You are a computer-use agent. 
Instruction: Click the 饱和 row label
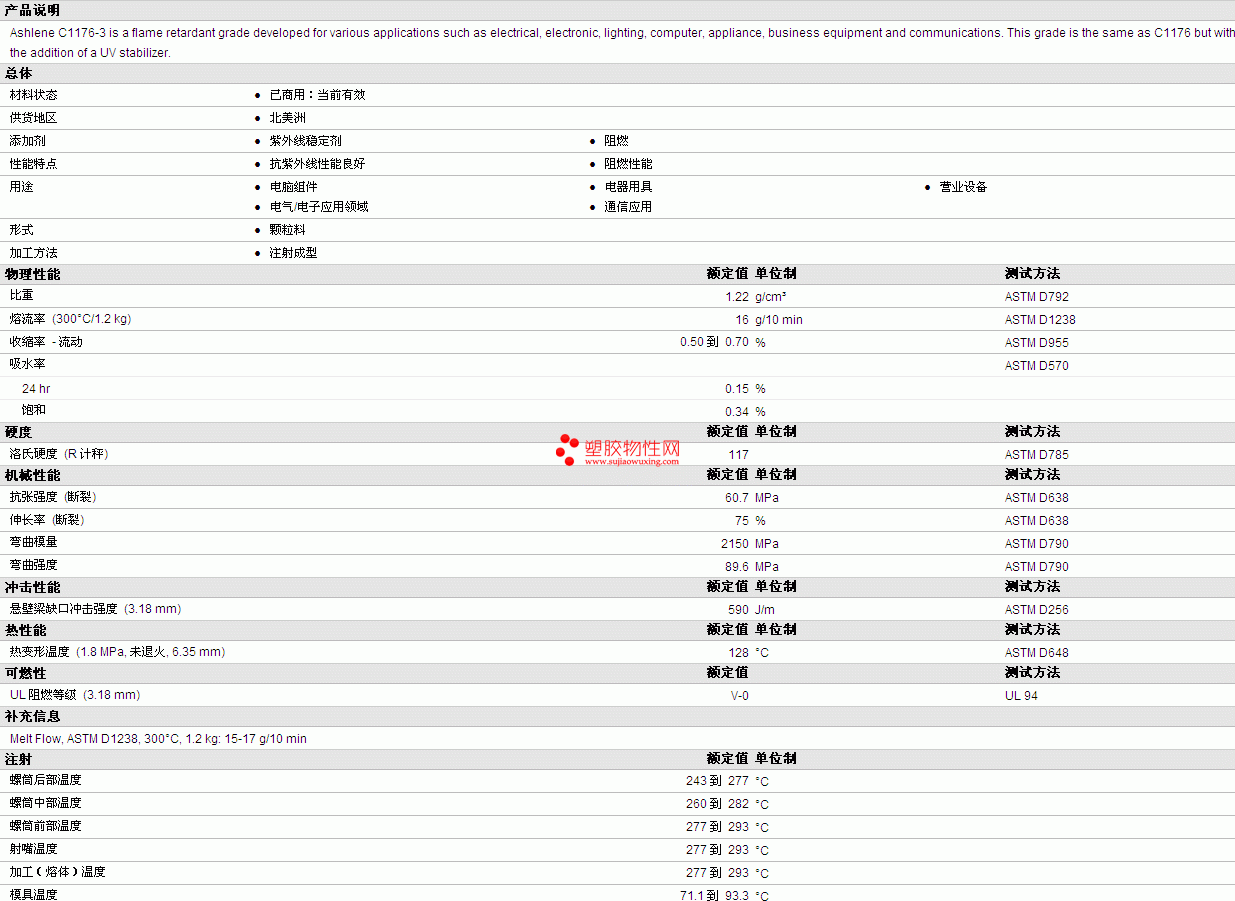(34, 411)
